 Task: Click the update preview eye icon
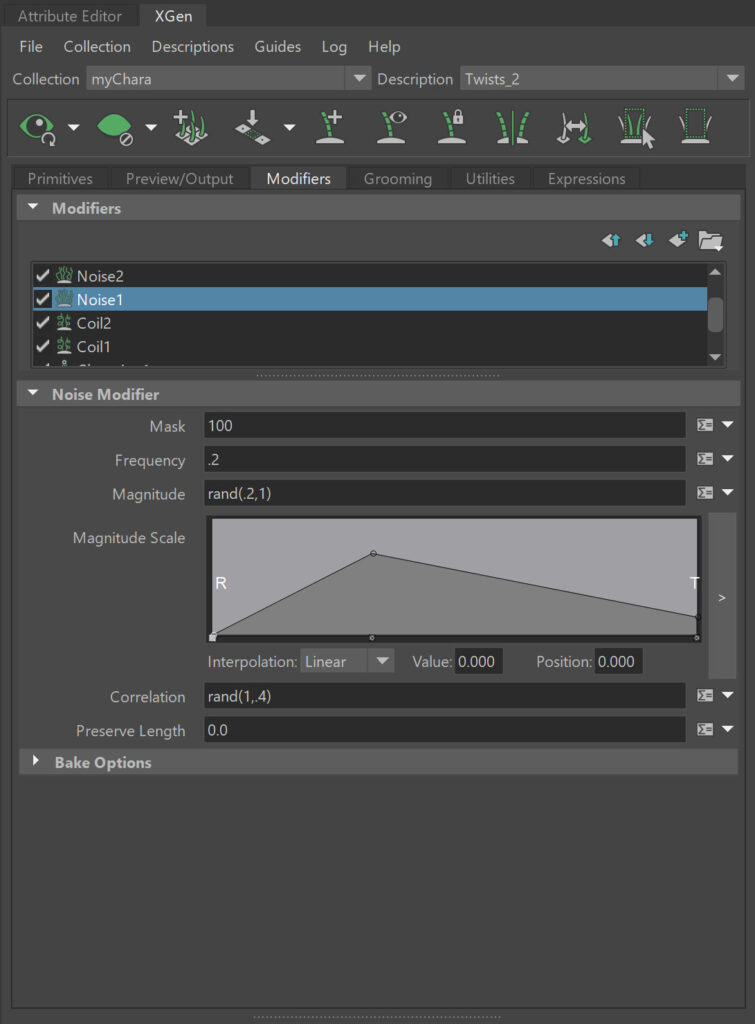coord(37,128)
